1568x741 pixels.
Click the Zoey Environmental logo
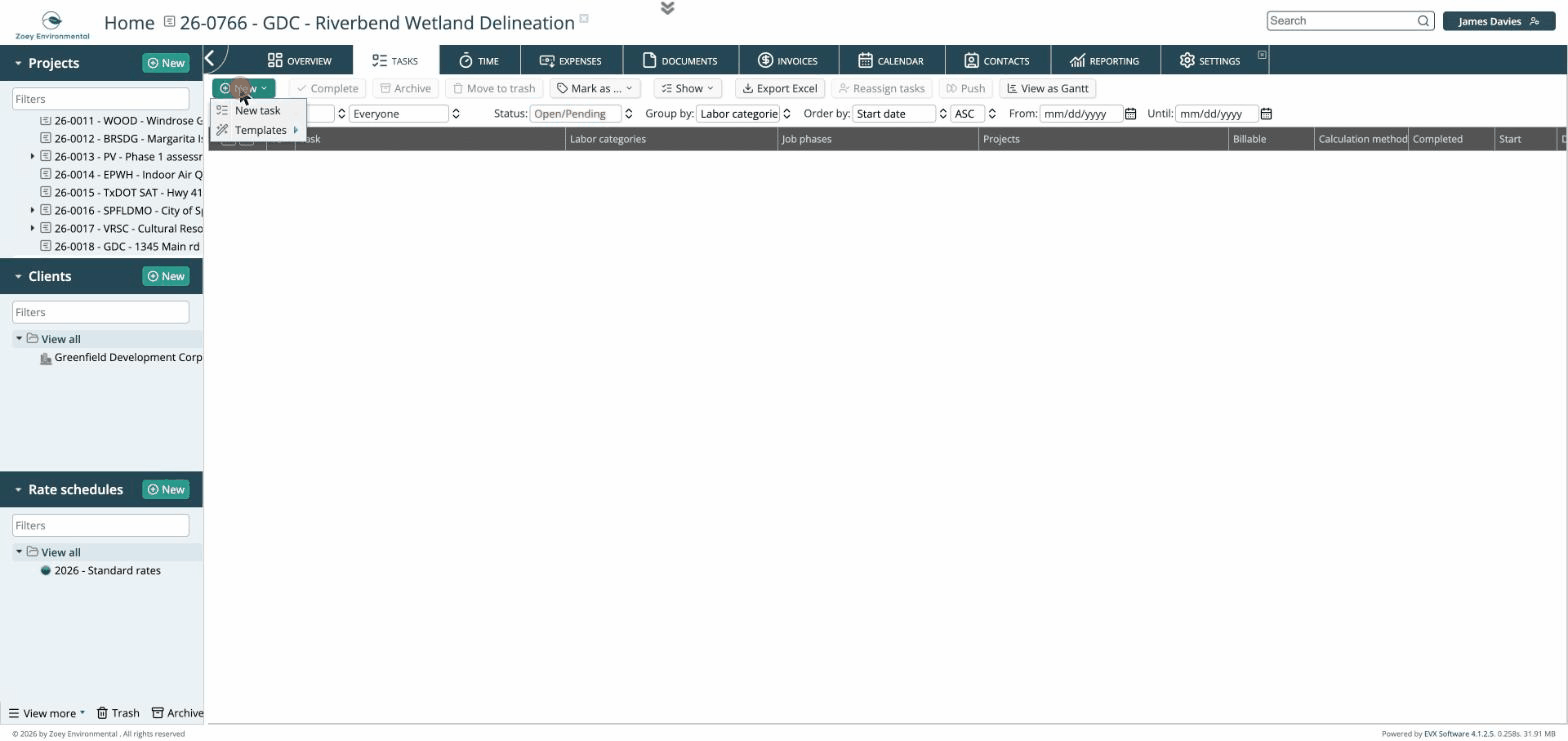pyautogui.click(x=52, y=25)
